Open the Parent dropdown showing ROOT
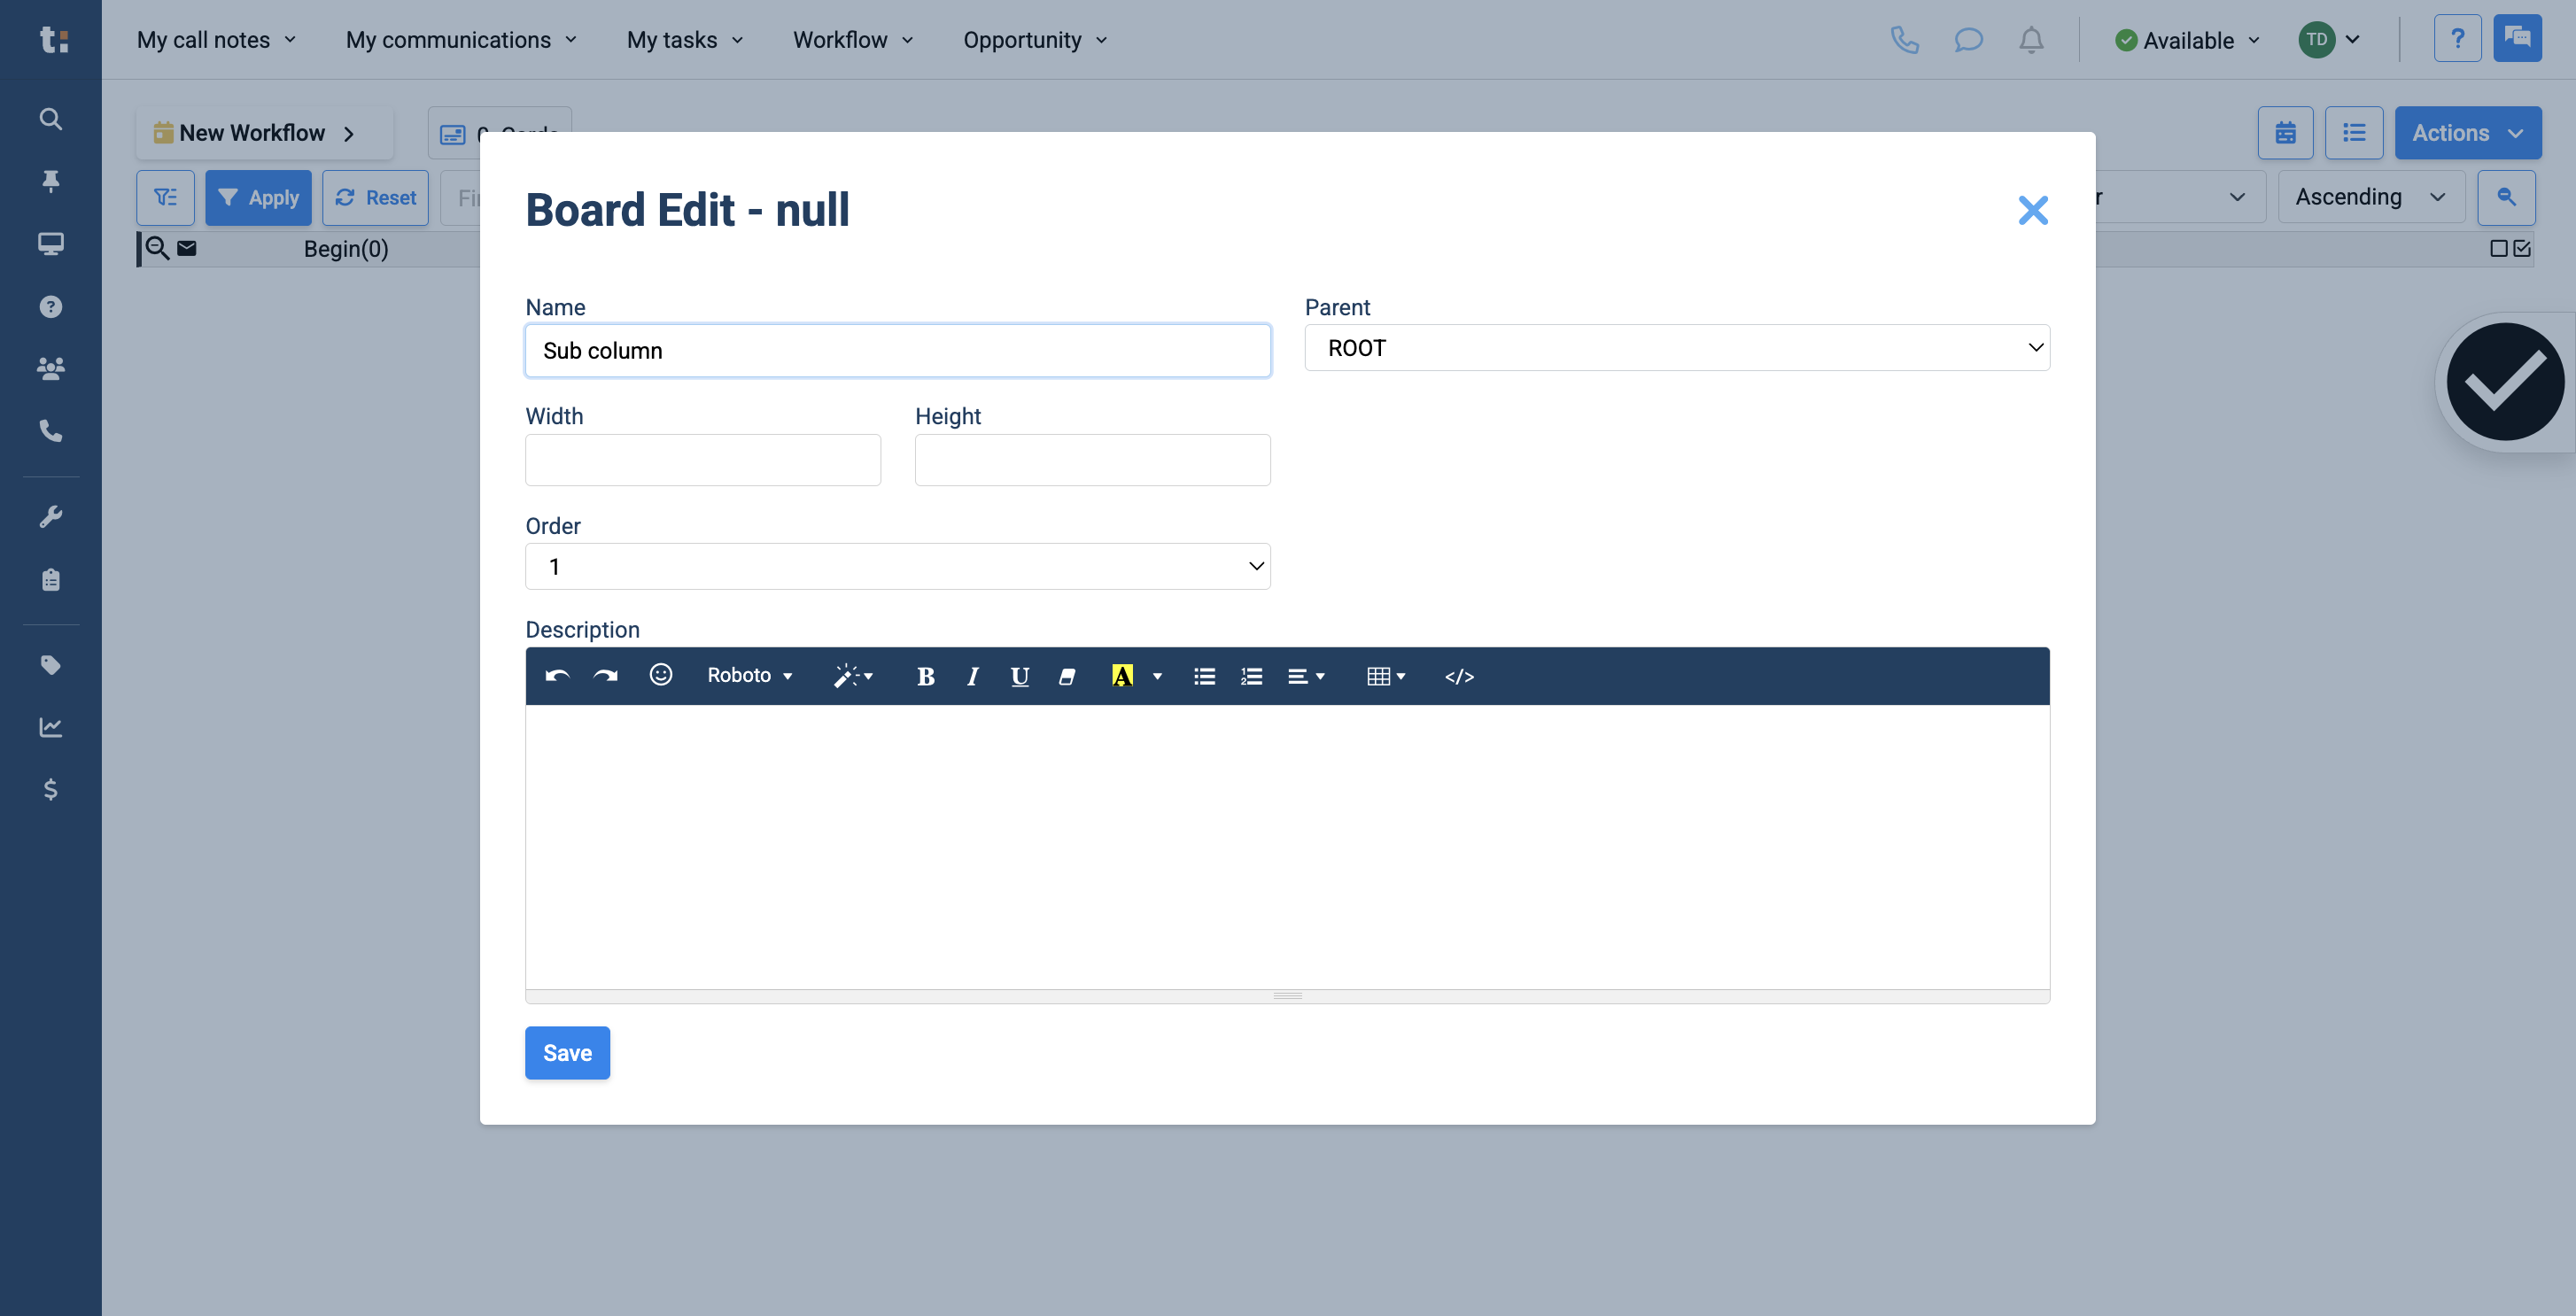The height and width of the screenshot is (1316, 2576). click(1676, 347)
